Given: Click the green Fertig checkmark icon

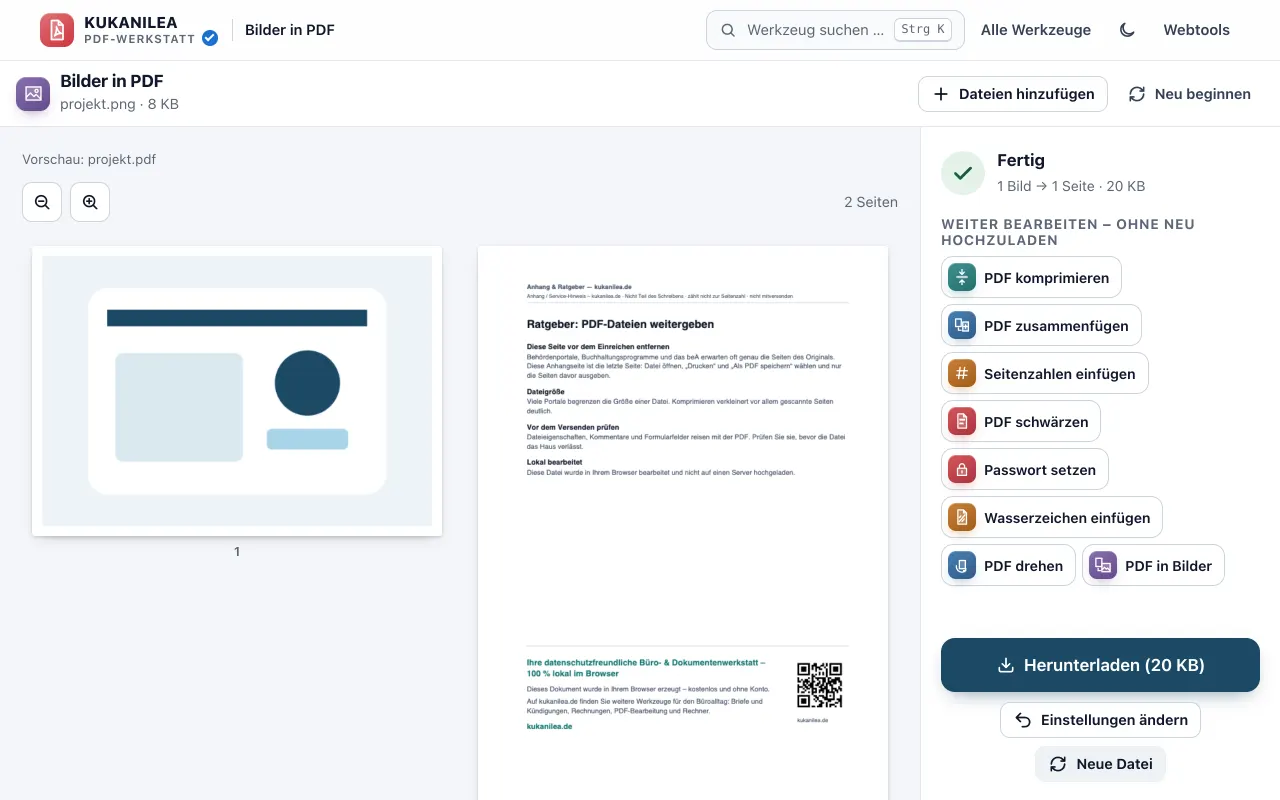Looking at the screenshot, I should (963, 173).
